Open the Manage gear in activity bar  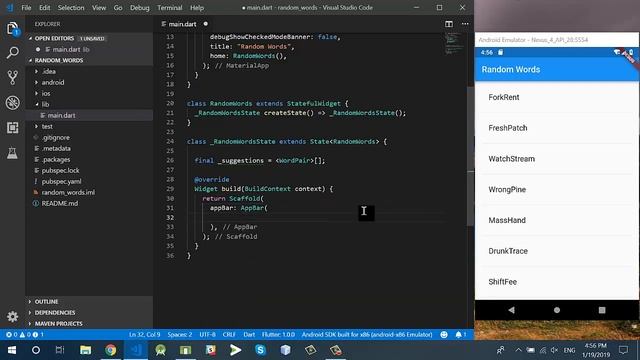click(13, 316)
